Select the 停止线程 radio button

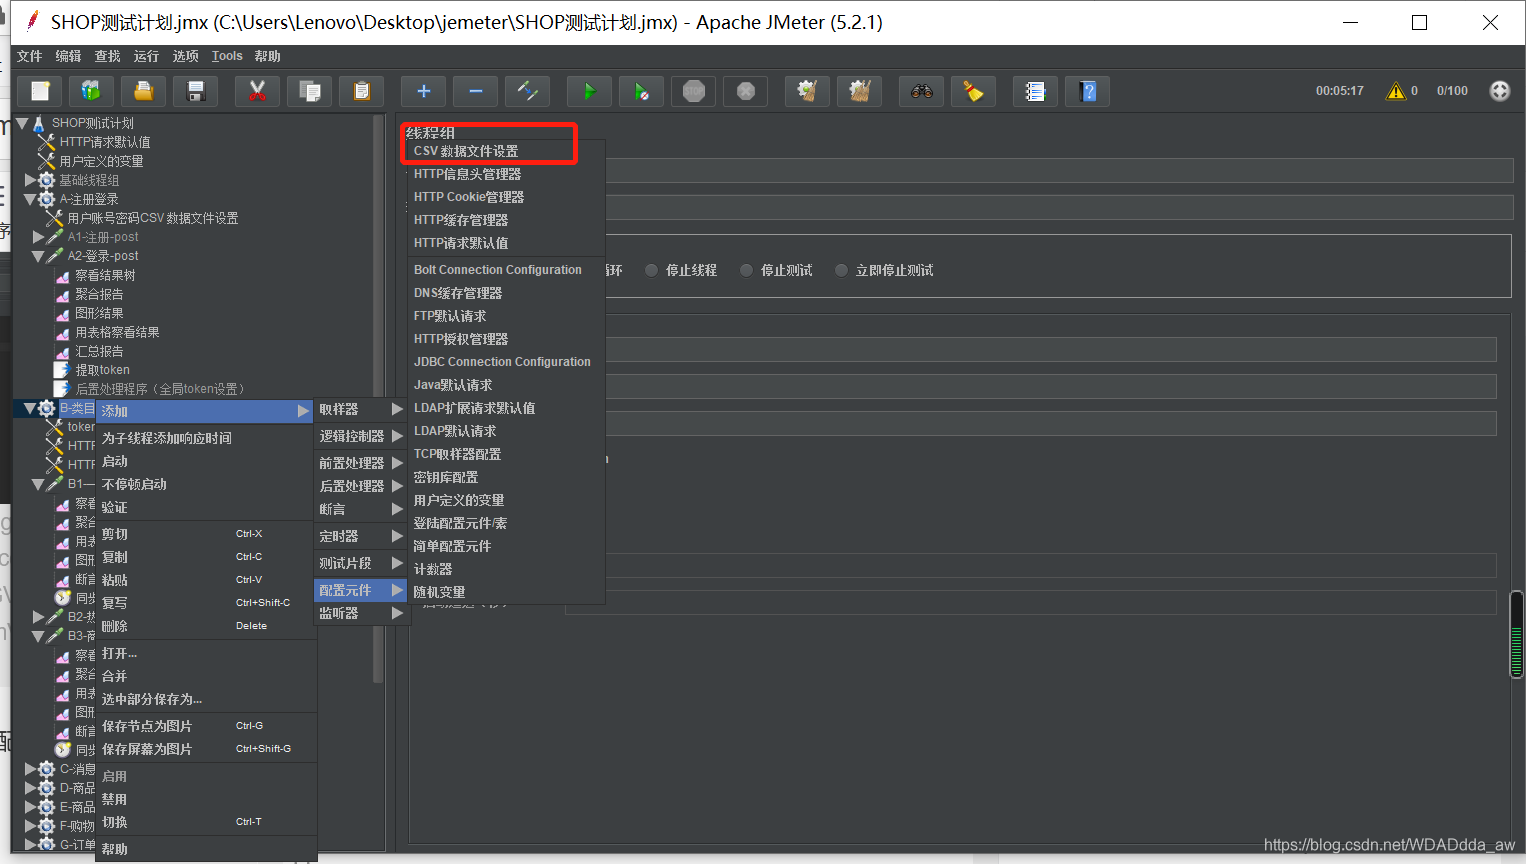click(651, 270)
